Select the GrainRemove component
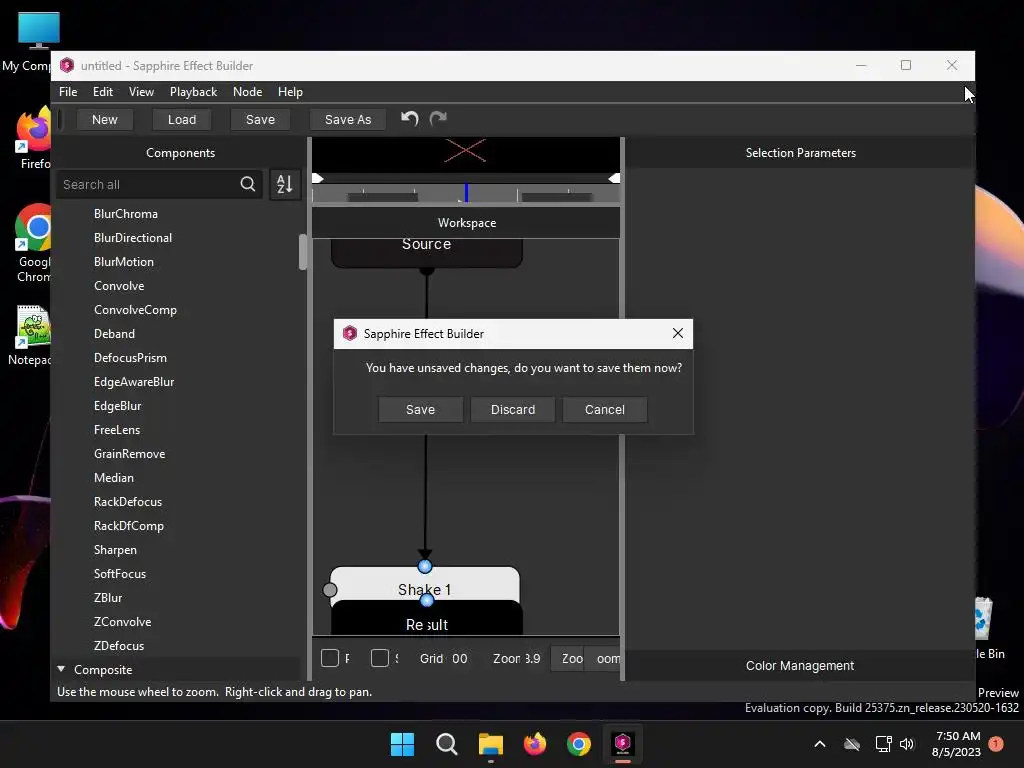Image resolution: width=1024 pixels, height=768 pixels. point(129,454)
